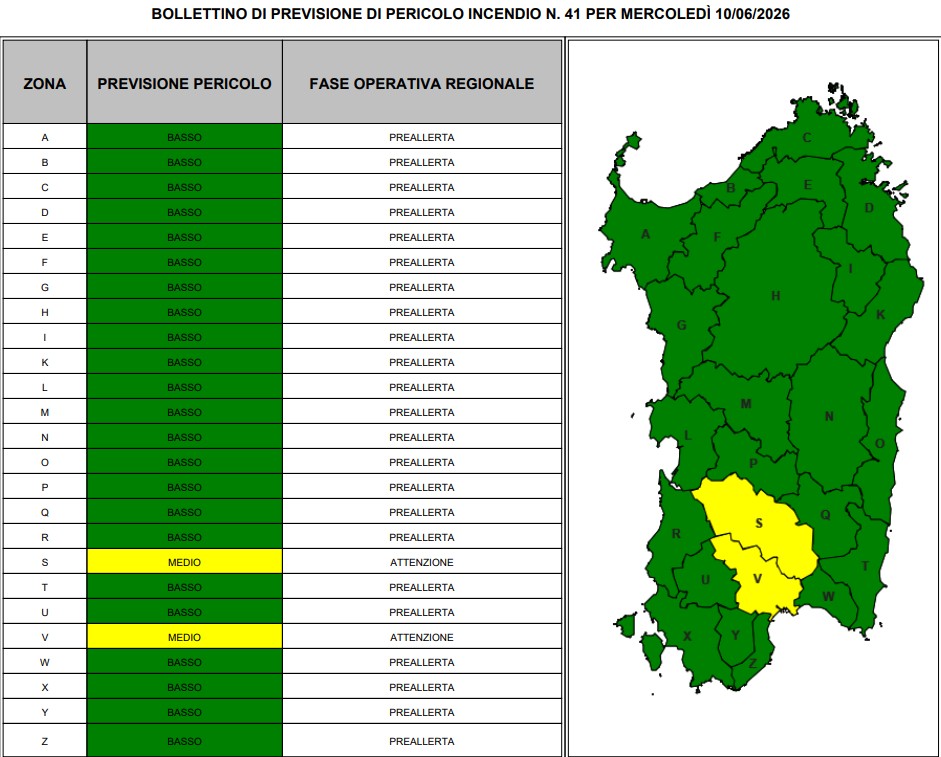Click zone A region on the map
The width and height of the screenshot is (941, 757).
pos(645,234)
